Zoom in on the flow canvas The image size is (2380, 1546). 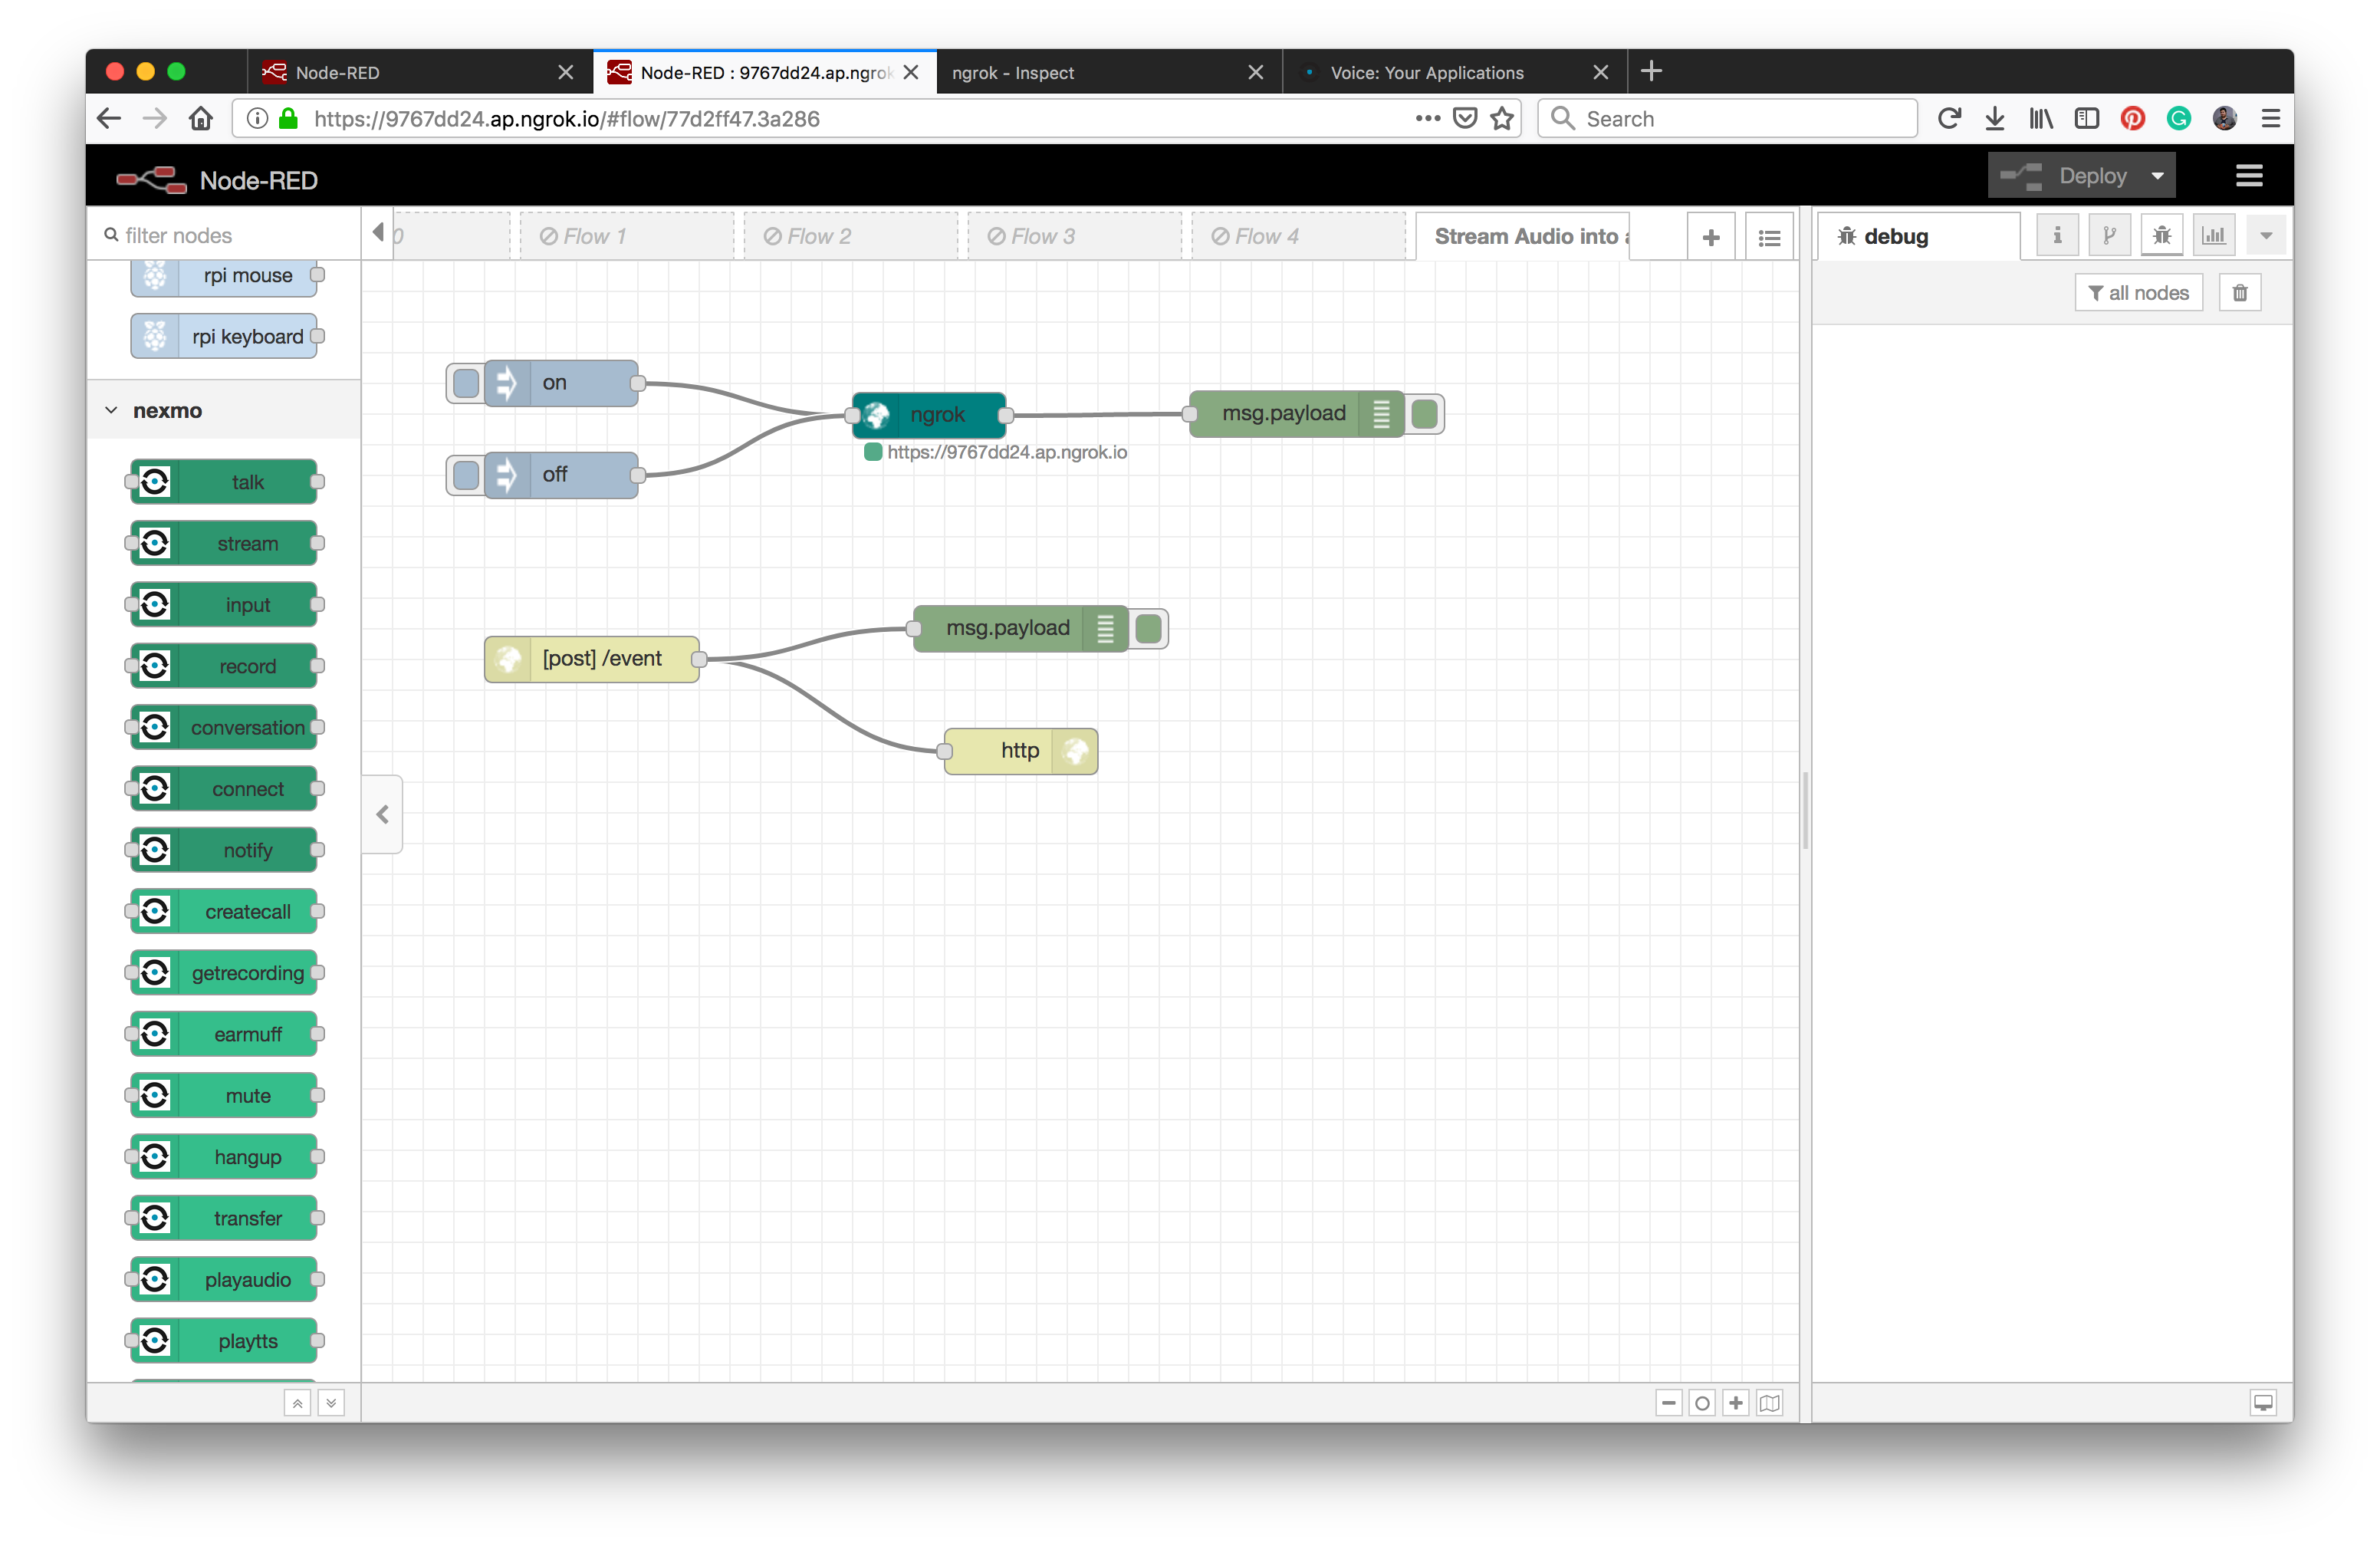1736,1403
